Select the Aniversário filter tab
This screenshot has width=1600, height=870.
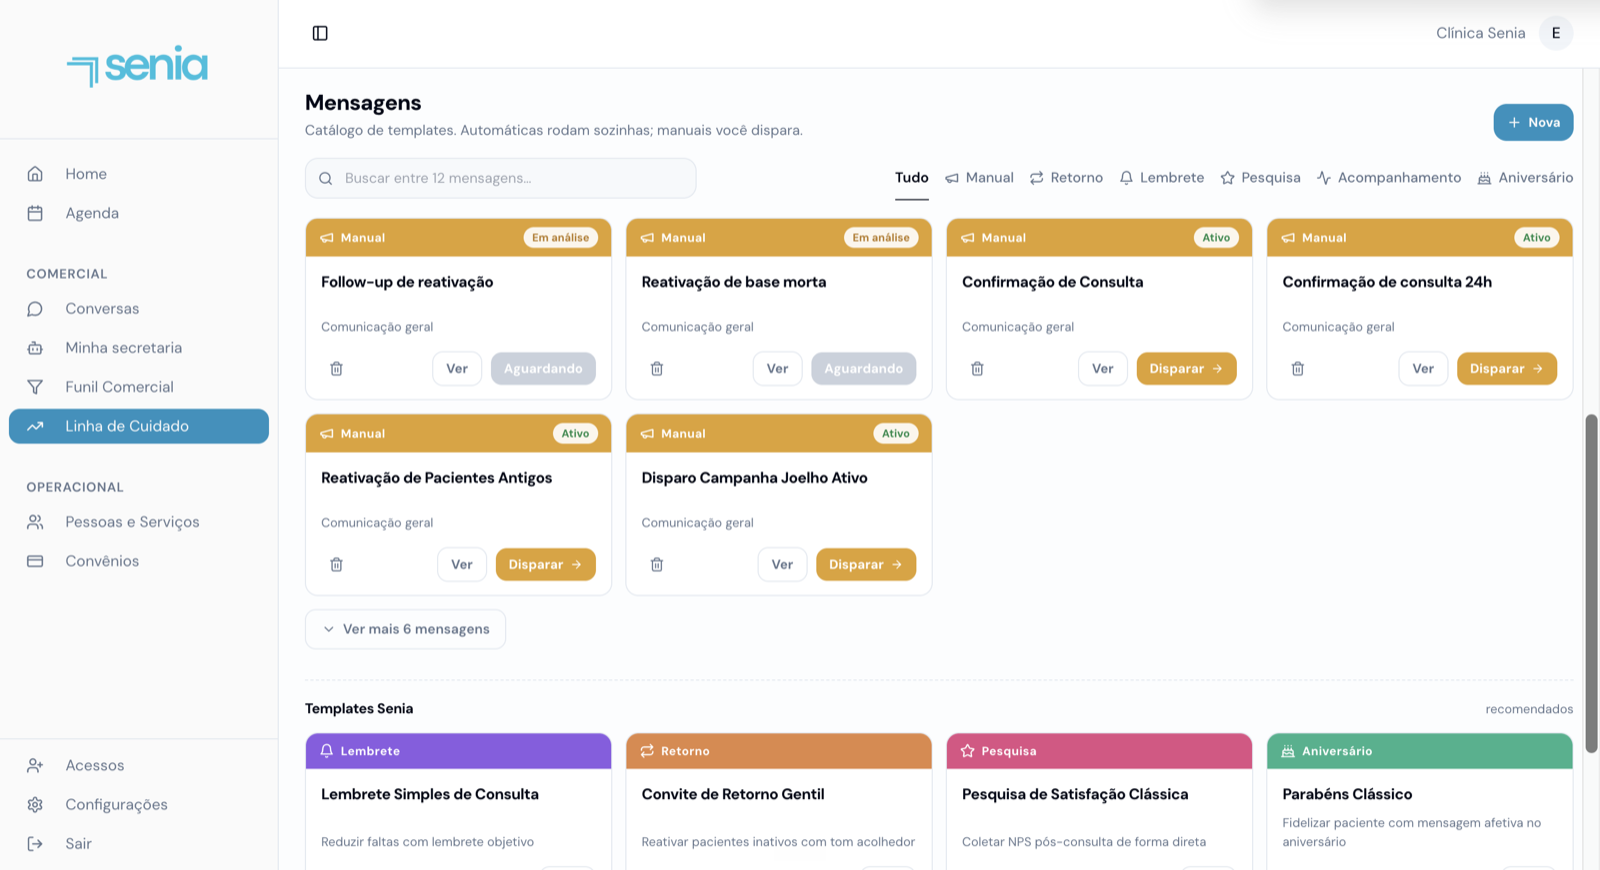[x=1525, y=178]
